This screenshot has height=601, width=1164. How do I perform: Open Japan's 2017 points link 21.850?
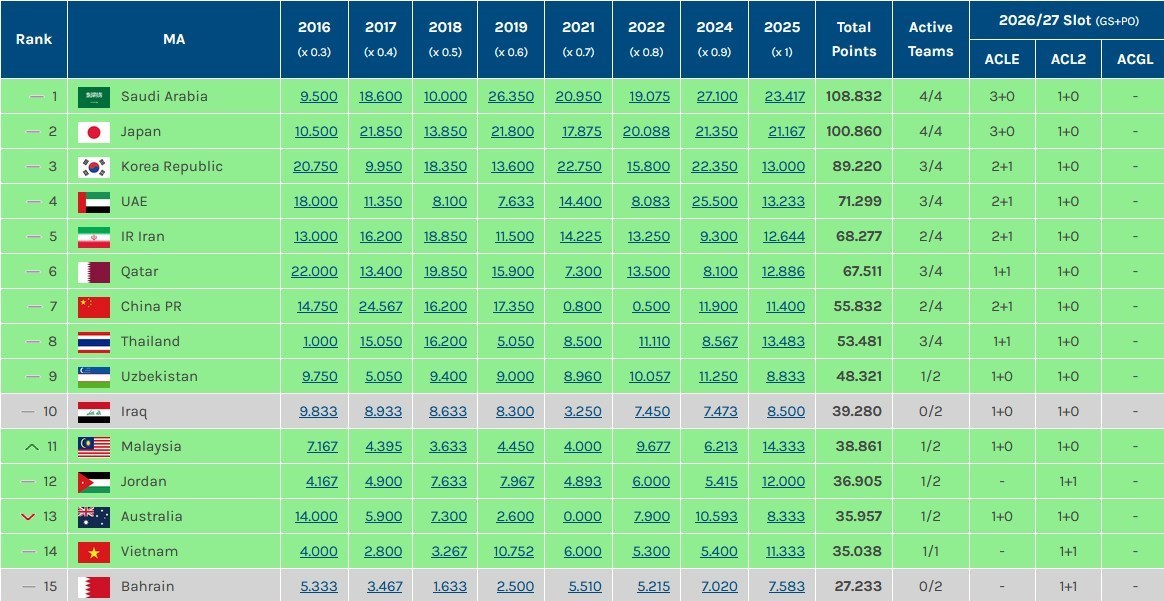pyautogui.click(x=381, y=132)
